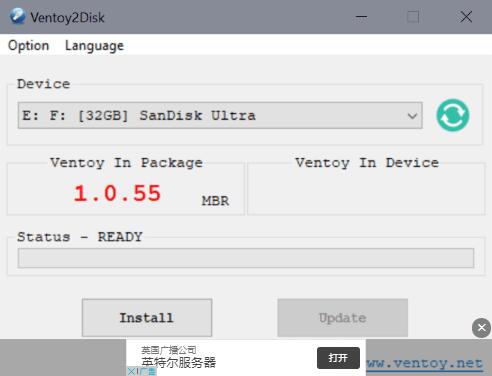Image resolution: width=492 pixels, height=376 pixels.
Task: Click the version text 1.0.55
Action: point(117,193)
